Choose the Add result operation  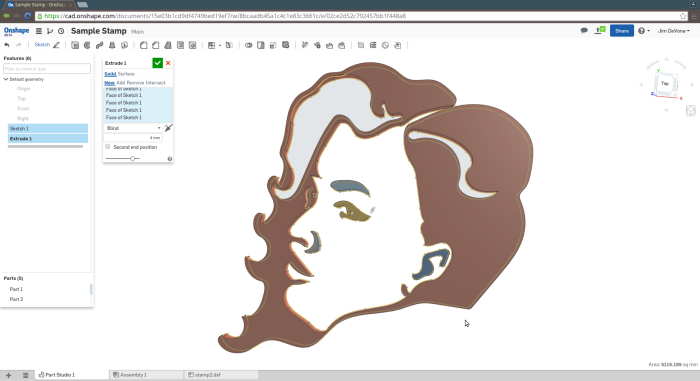point(121,83)
